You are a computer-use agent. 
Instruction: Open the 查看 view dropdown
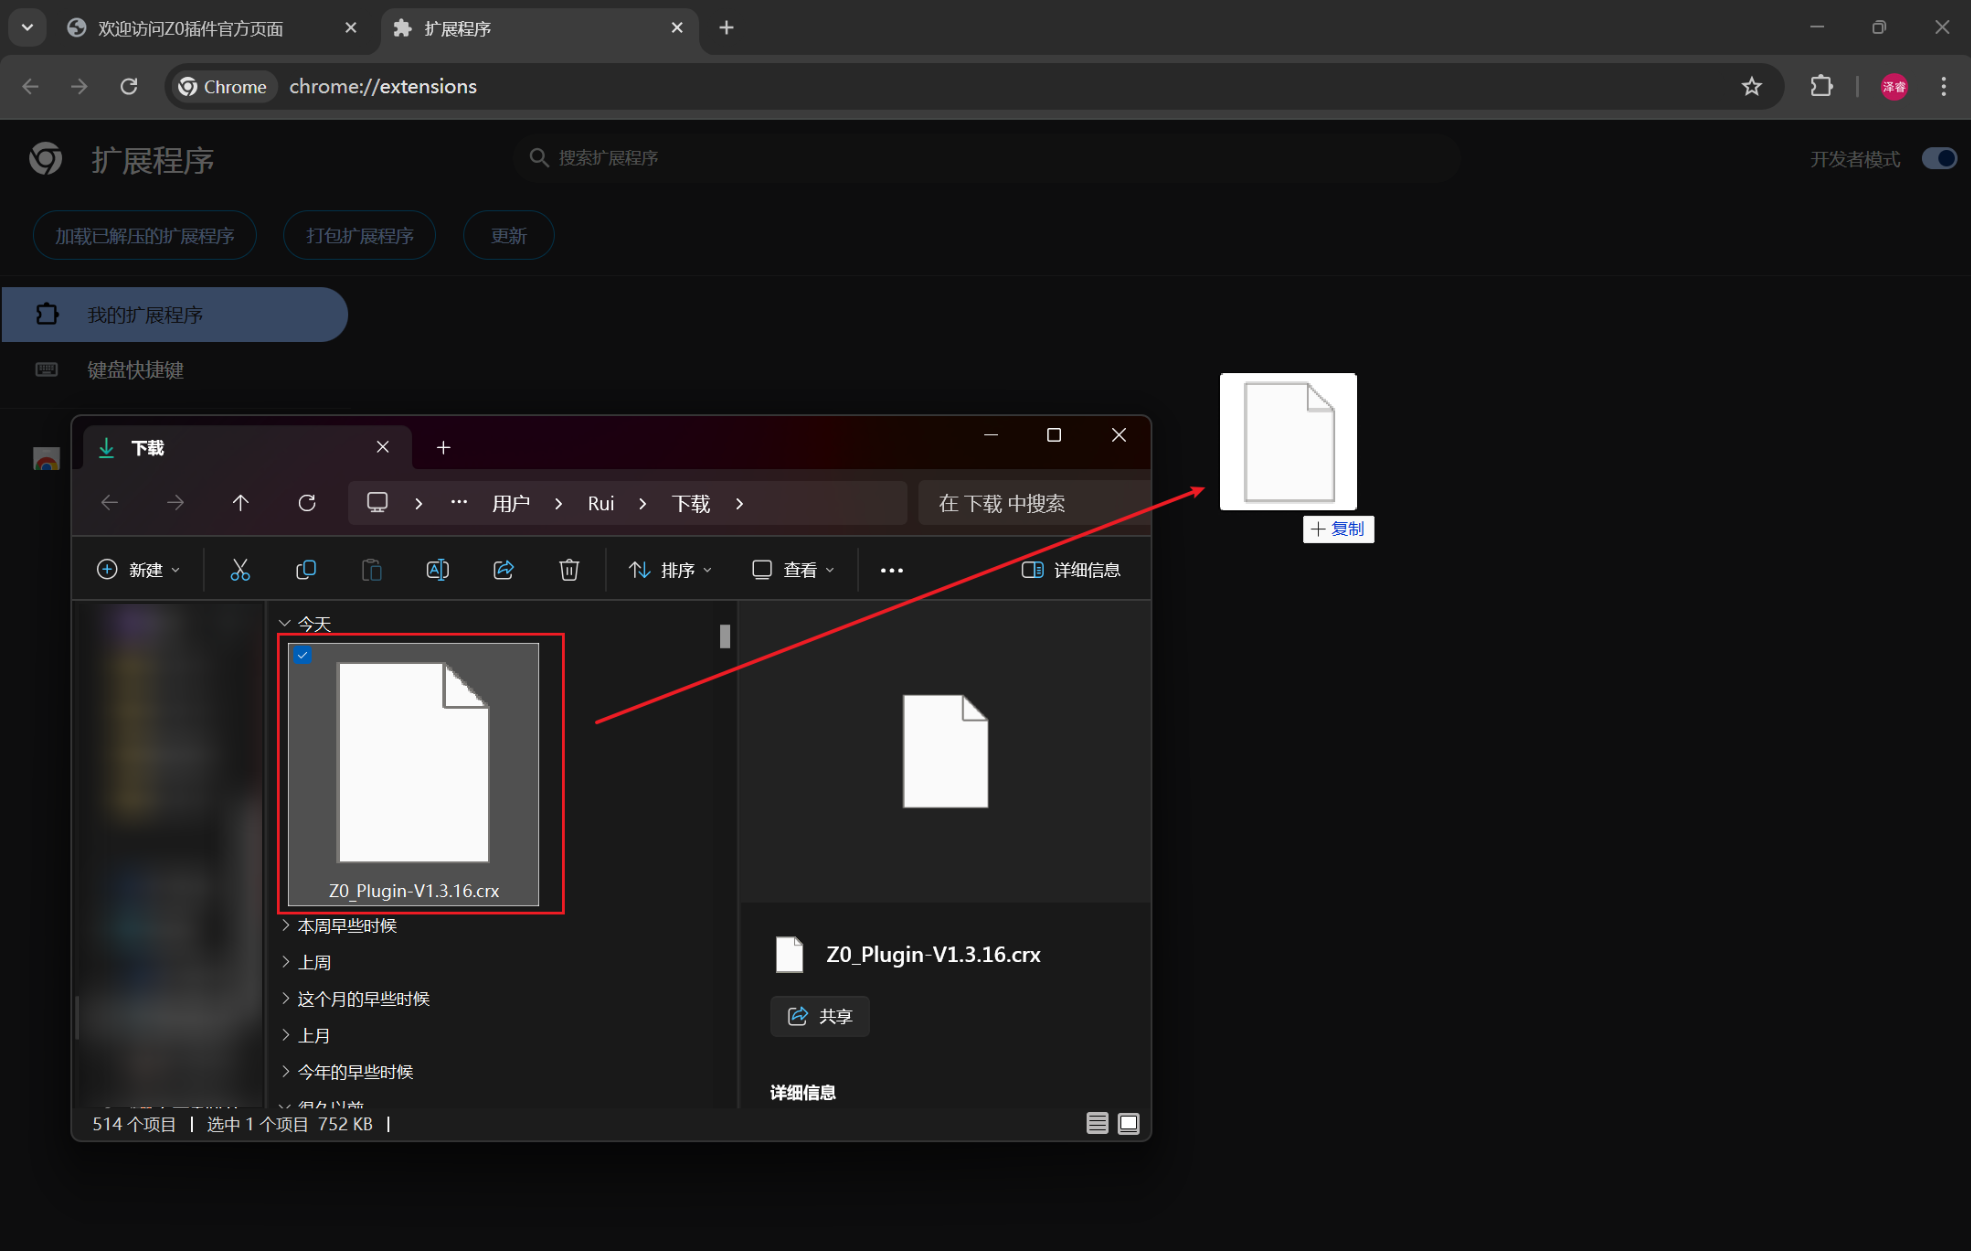click(x=792, y=570)
